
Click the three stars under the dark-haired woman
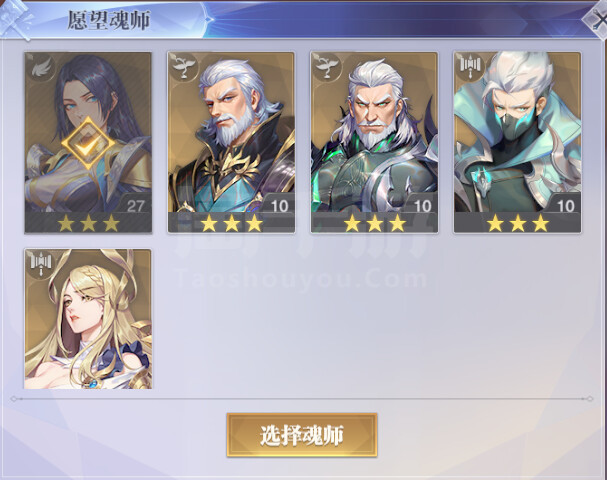[88, 223]
